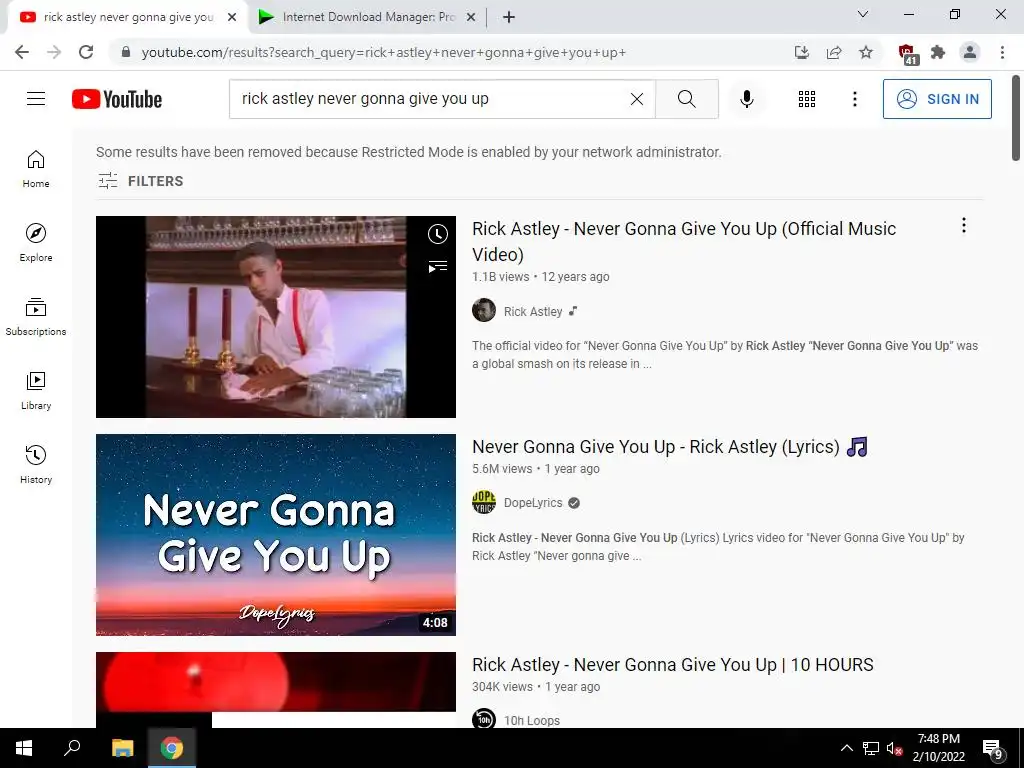Start voice search with microphone icon
Viewport: 1024px width, 768px height.
747,99
